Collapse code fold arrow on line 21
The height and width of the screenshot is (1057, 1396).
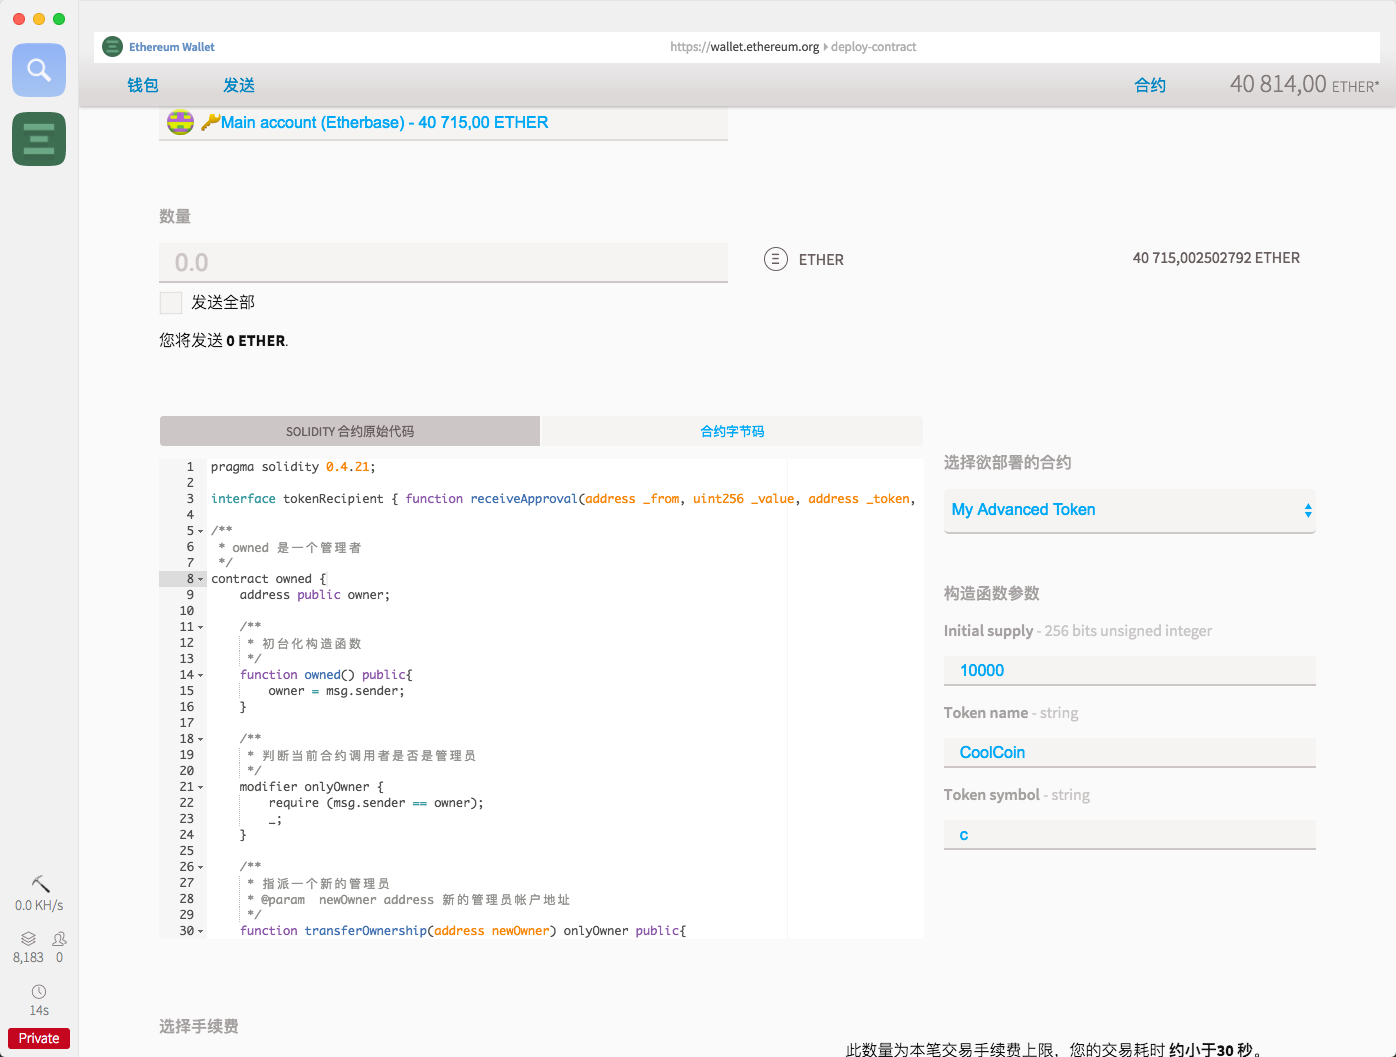(x=200, y=788)
